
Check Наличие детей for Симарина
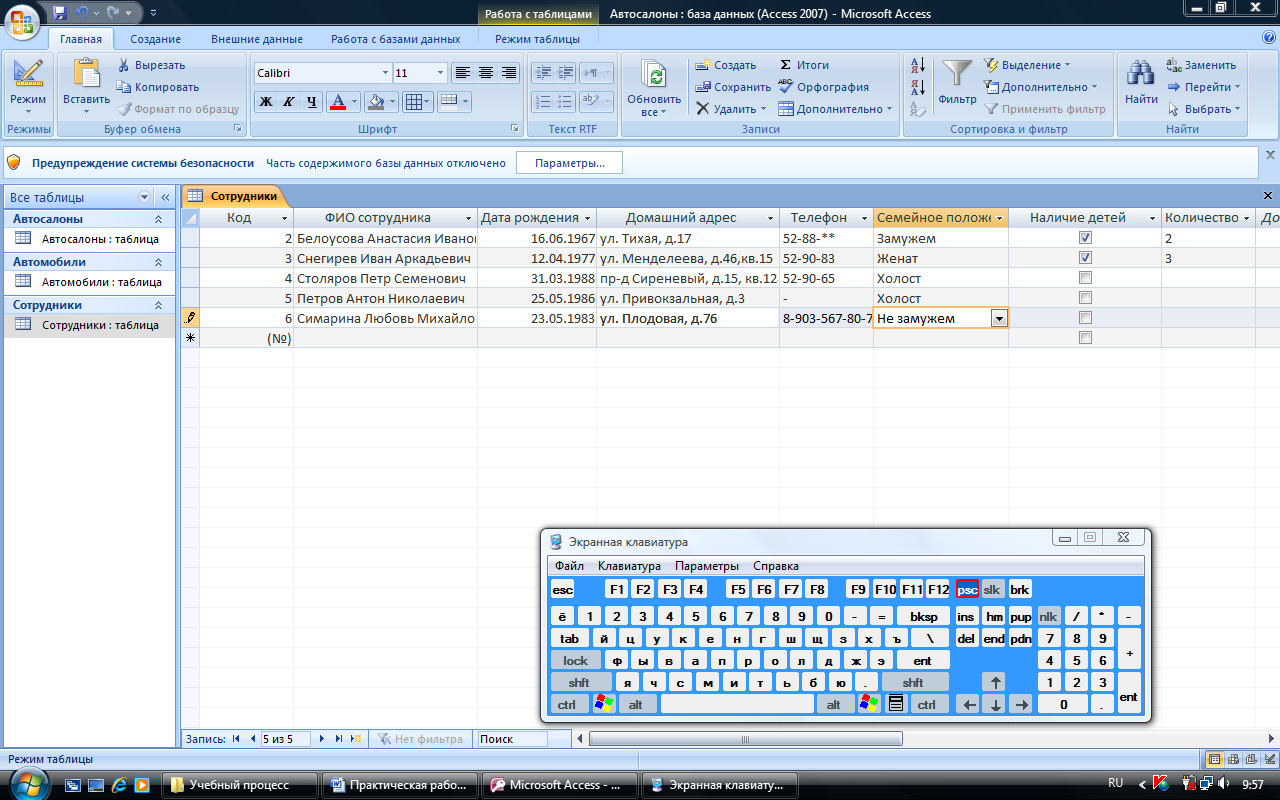(x=1085, y=318)
